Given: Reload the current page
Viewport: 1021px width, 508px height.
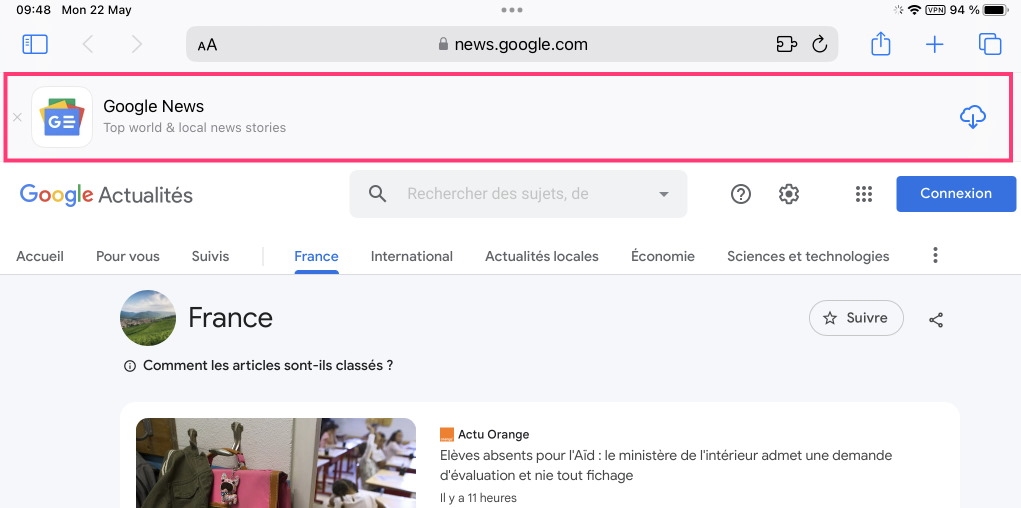Looking at the screenshot, I should point(819,44).
